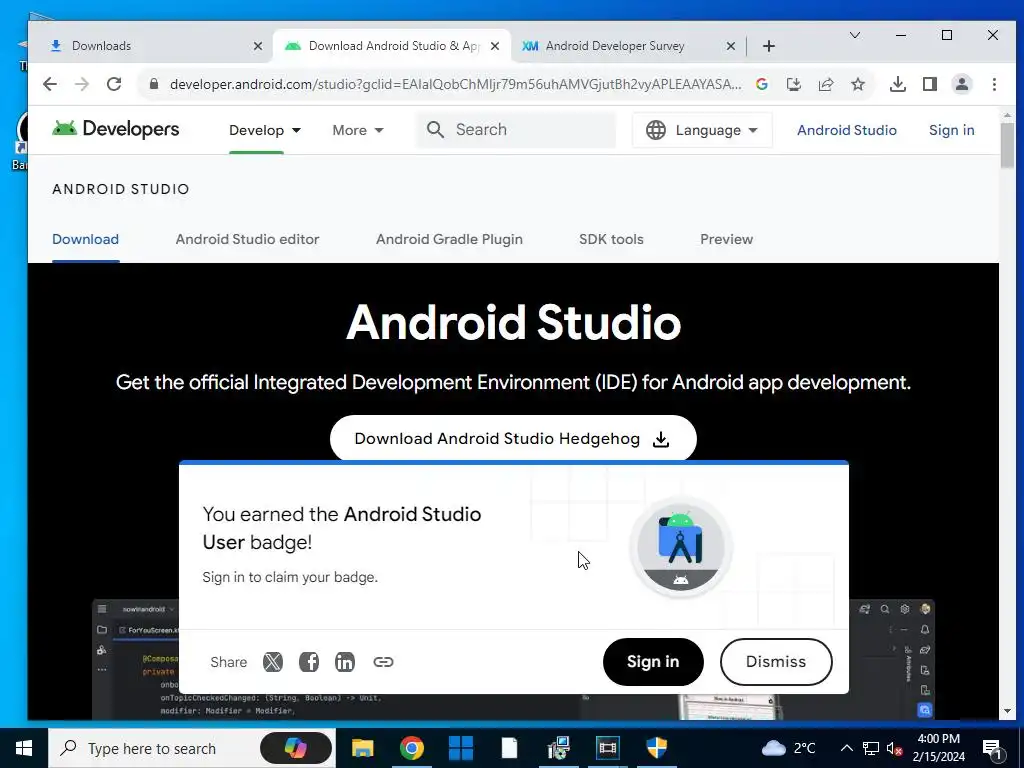The height and width of the screenshot is (768, 1024).
Task: Open the Chrome profile avatar
Action: [x=962, y=84]
